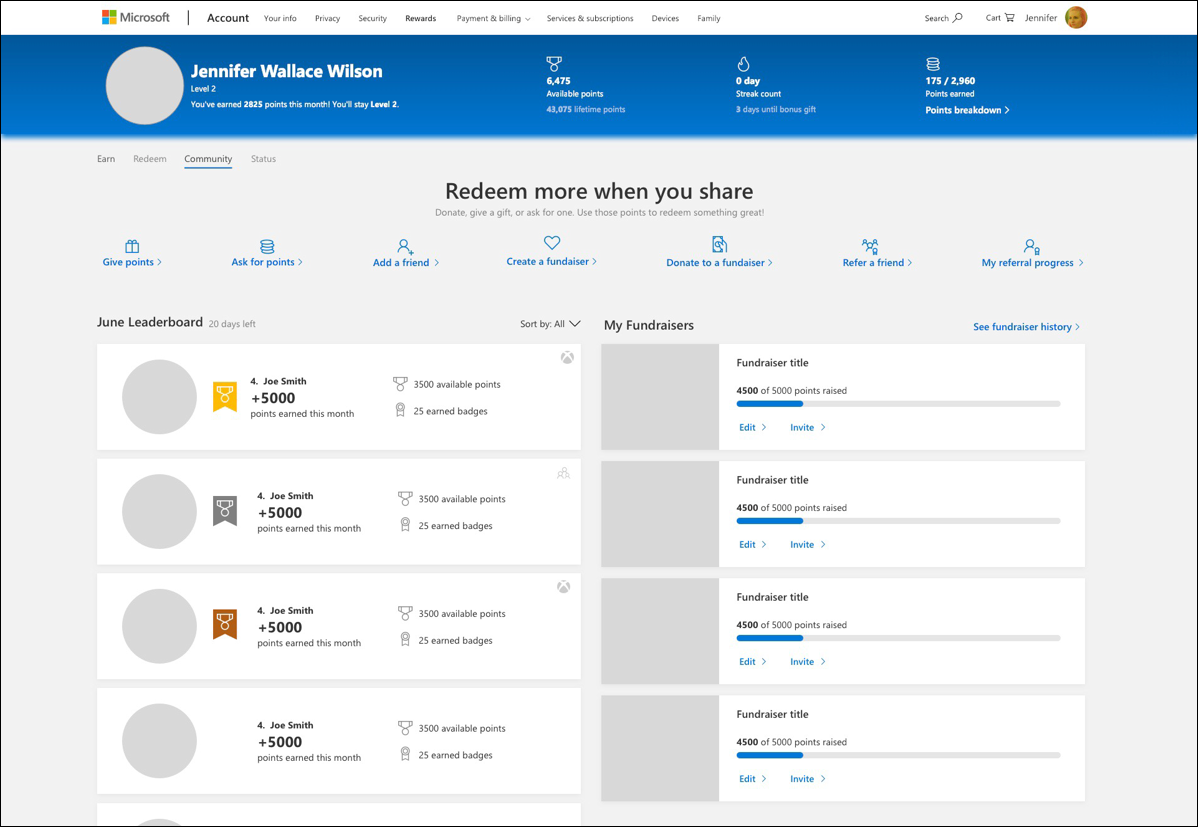The width and height of the screenshot is (1198, 827).
Task: Open the Points breakdown link
Action: pos(967,110)
